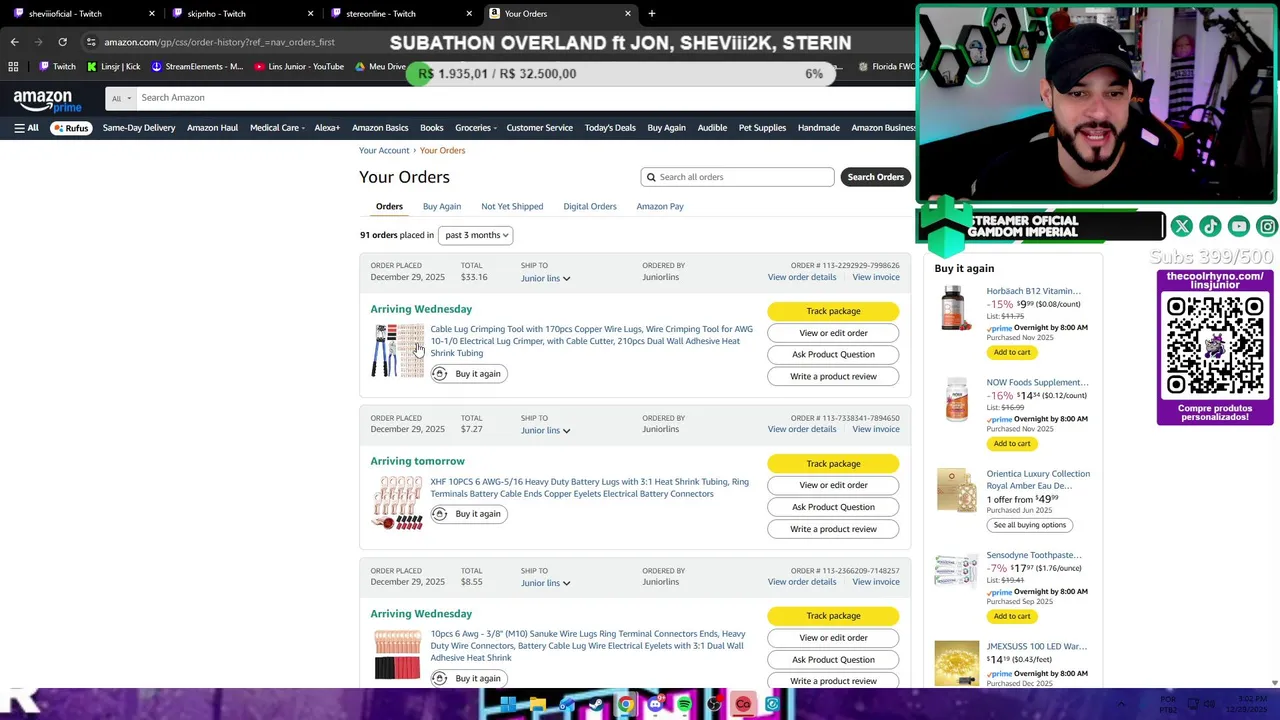This screenshot has width=1280, height=720.
Task: Open the Meu Drive bookmark
Action: (380, 67)
